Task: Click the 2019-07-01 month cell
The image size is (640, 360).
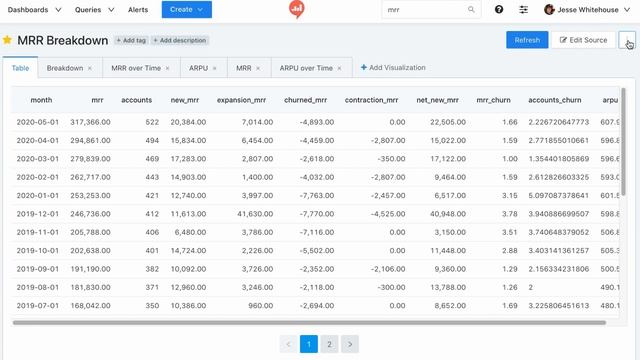Action: [38, 306]
